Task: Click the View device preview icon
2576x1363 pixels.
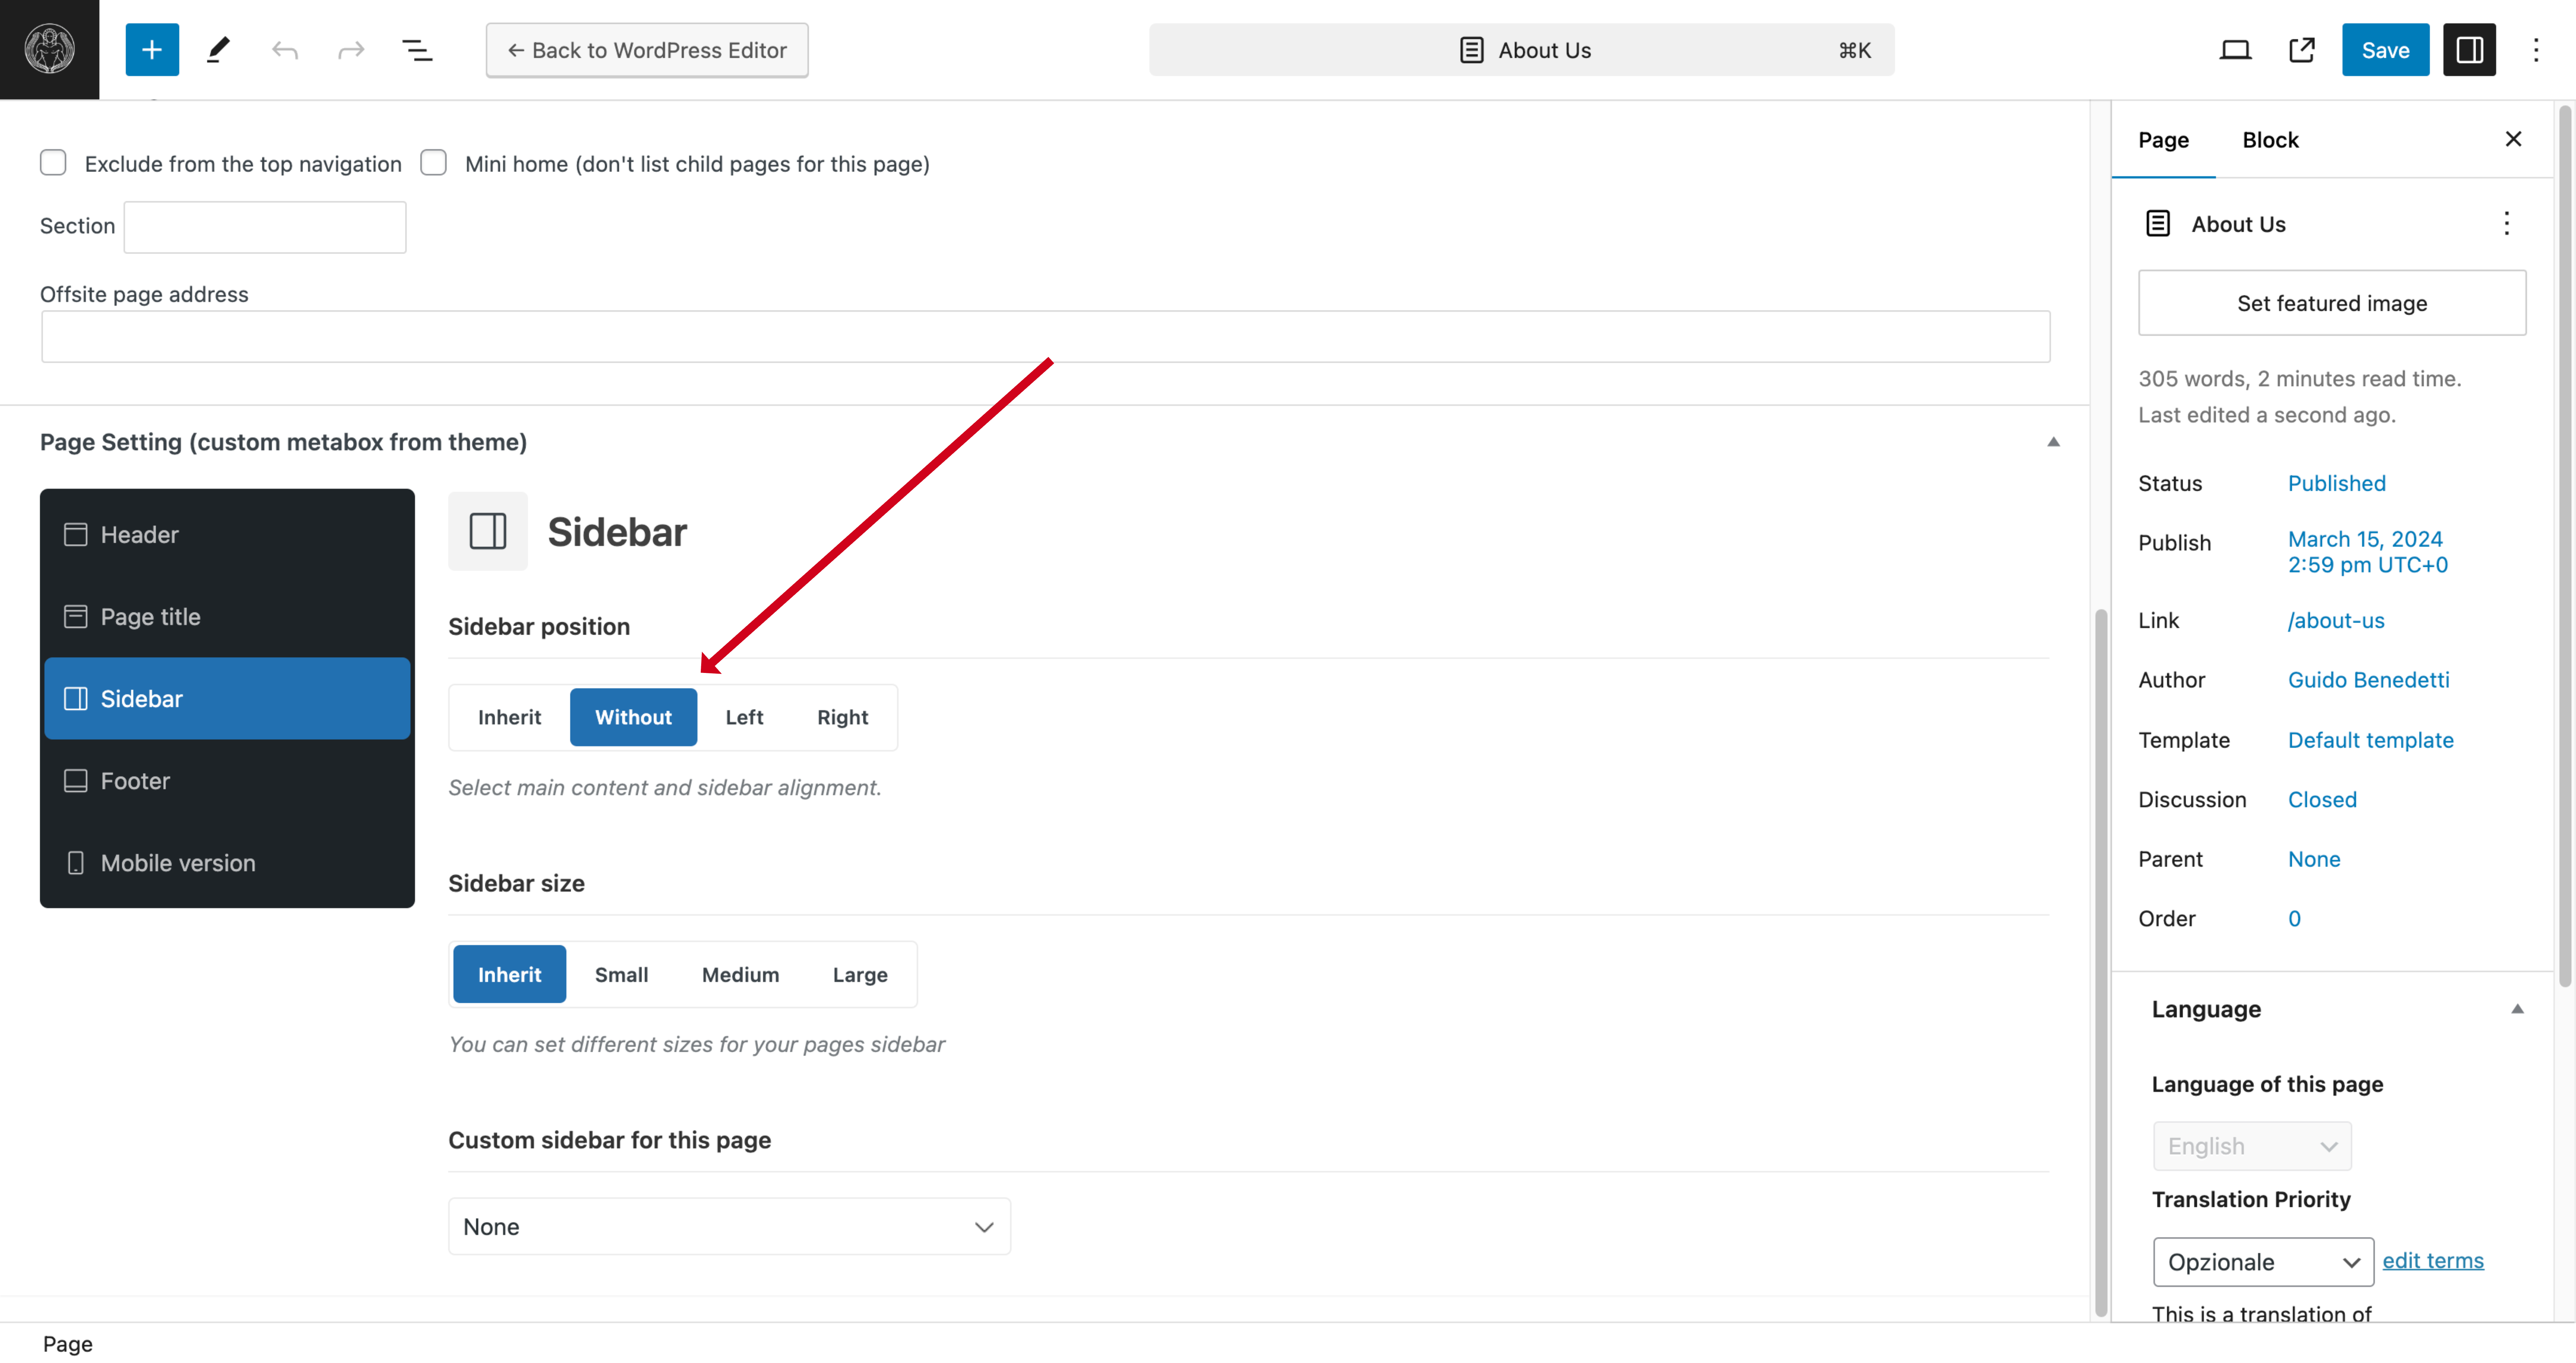Action: 2235,50
